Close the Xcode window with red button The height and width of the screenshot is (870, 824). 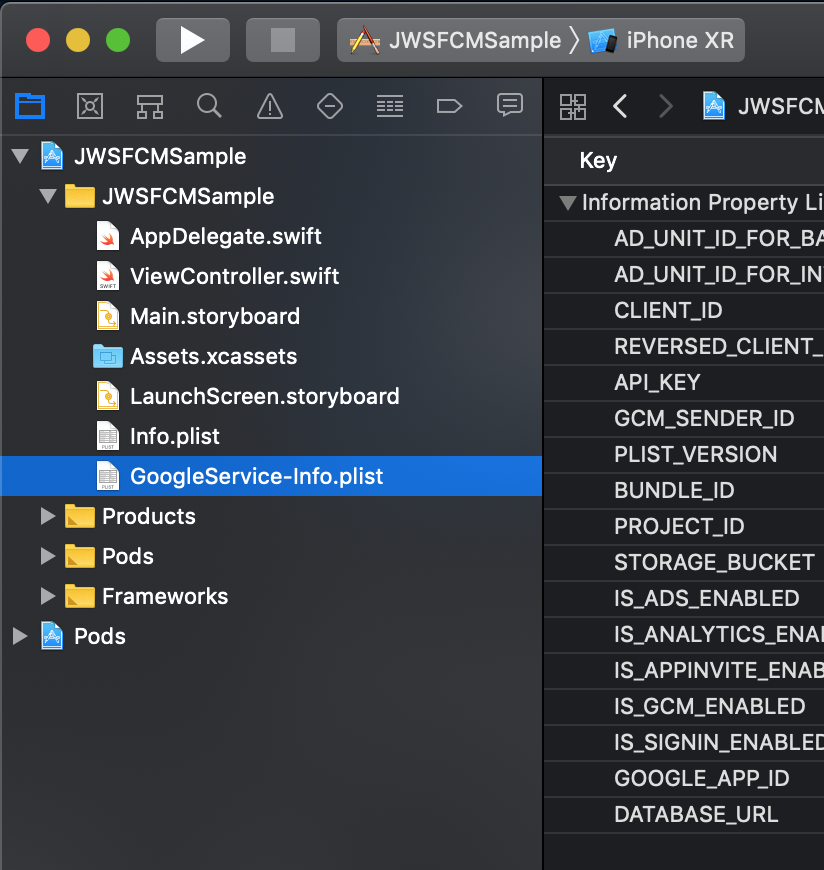pos(38,41)
